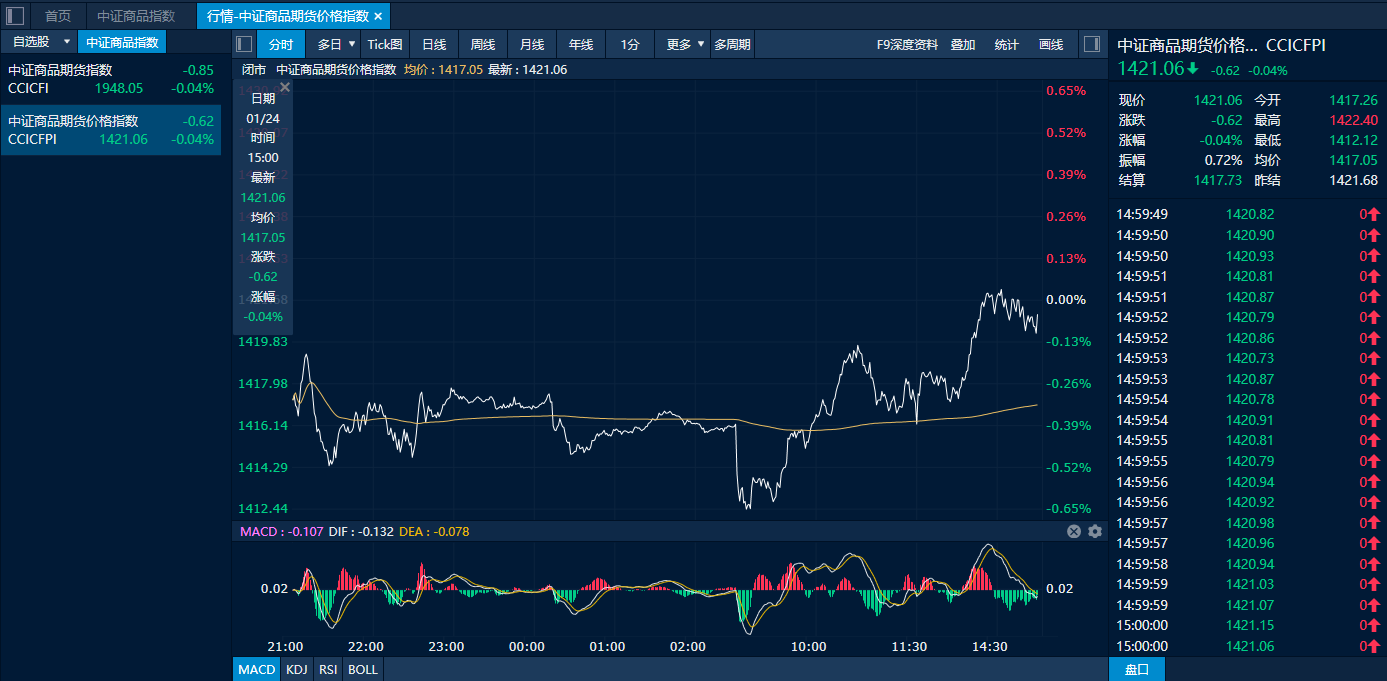The image size is (1387, 681).
Task: Expand the 自选股 dropdown arrow
Action: (66, 42)
